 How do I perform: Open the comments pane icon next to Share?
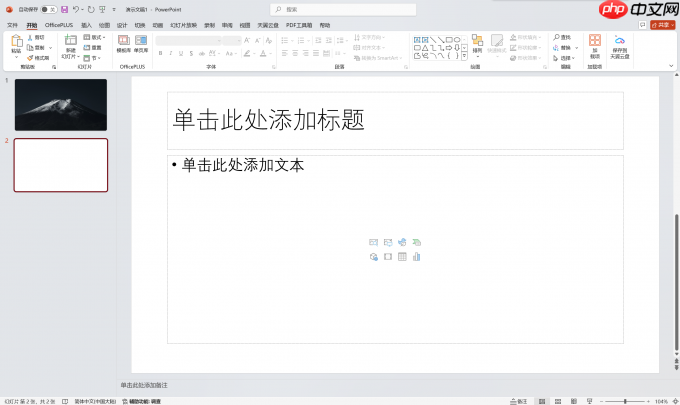click(x=642, y=25)
